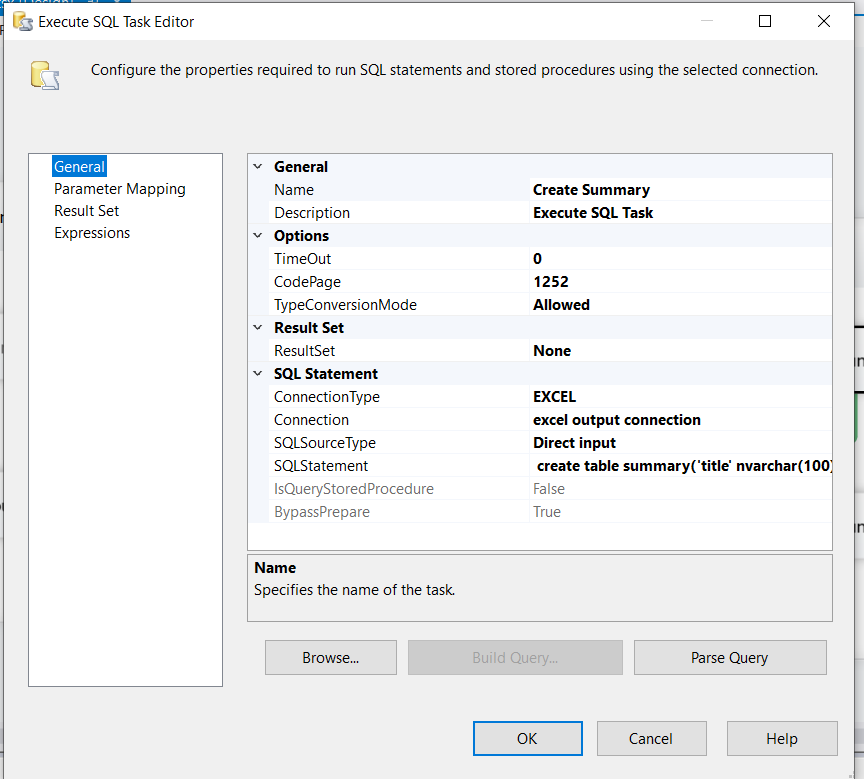The image size is (864, 779).
Task: Click the large task icon above the description text
Action: point(44,76)
